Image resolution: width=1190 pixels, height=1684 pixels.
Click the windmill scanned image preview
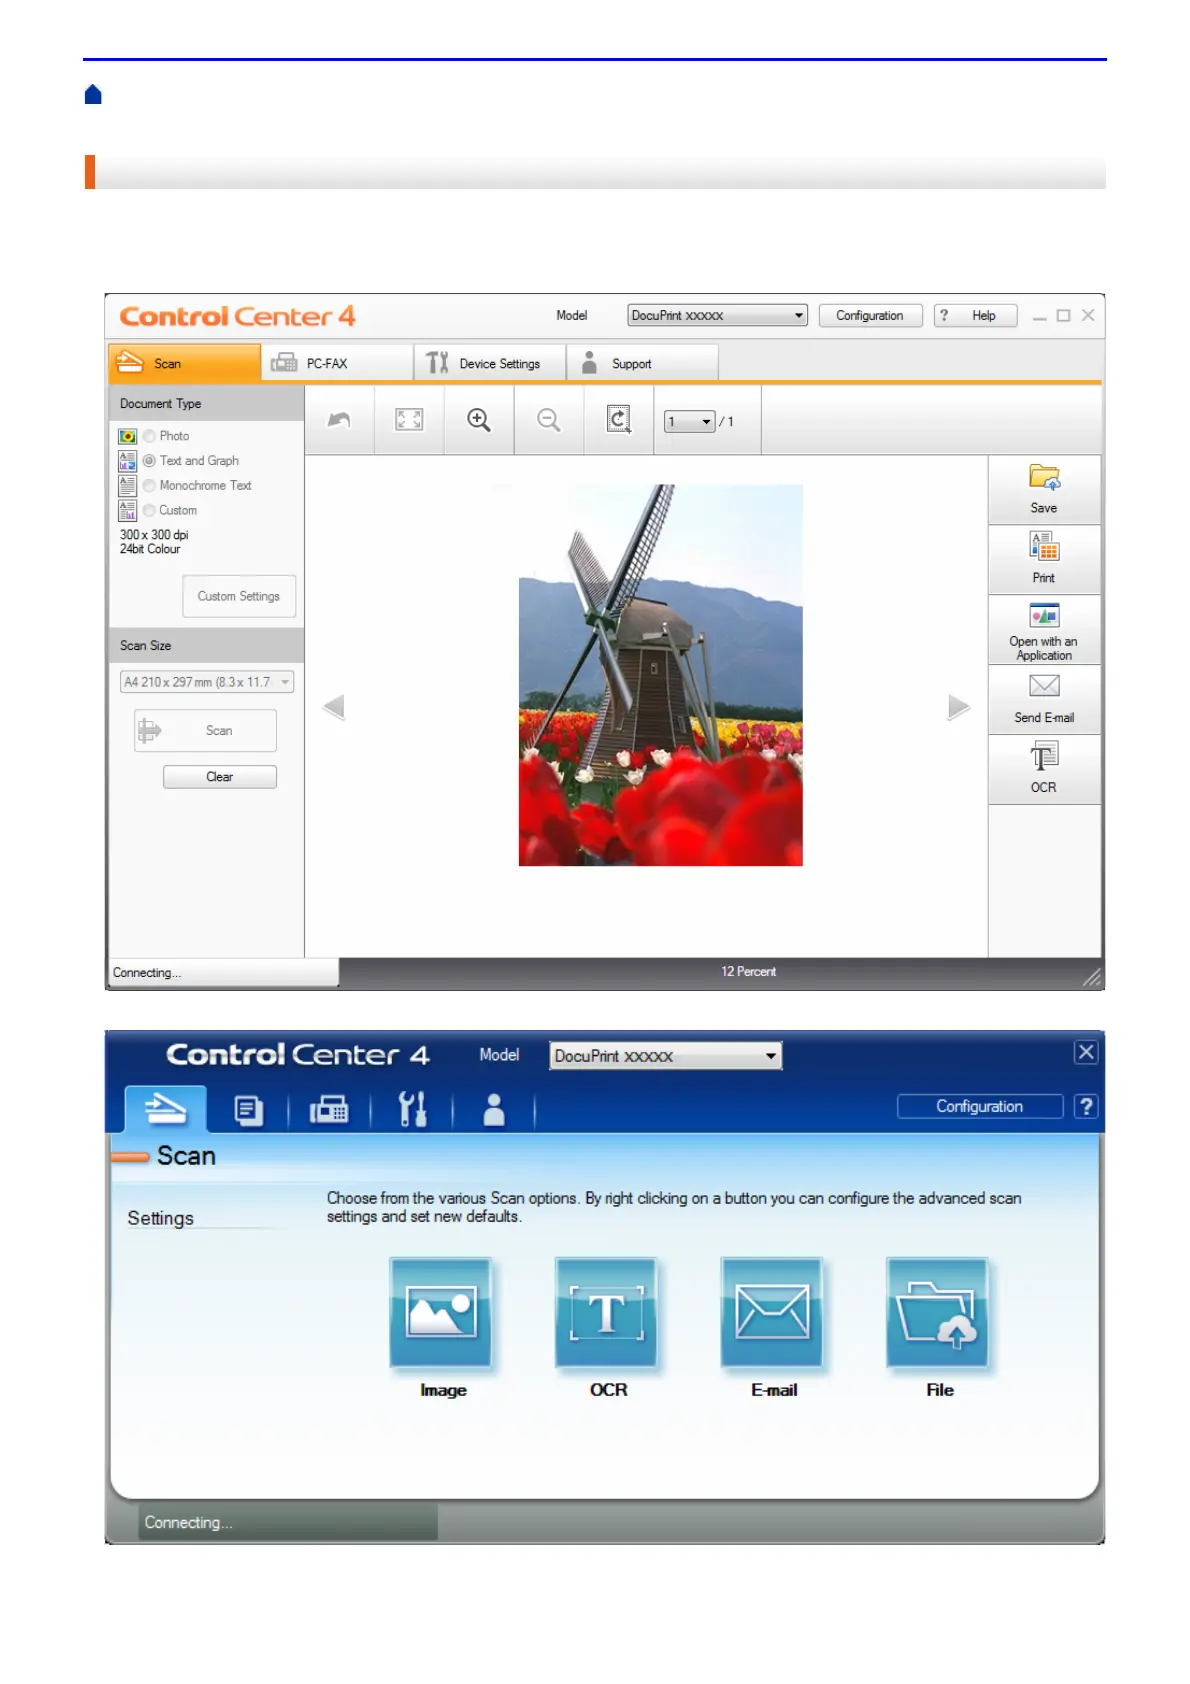point(660,675)
